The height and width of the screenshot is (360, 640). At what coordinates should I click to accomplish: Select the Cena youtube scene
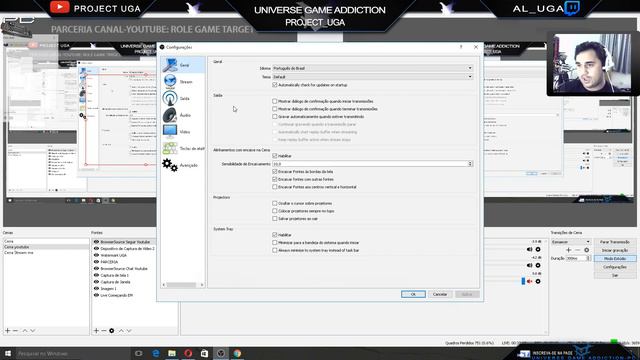point(46,247)
